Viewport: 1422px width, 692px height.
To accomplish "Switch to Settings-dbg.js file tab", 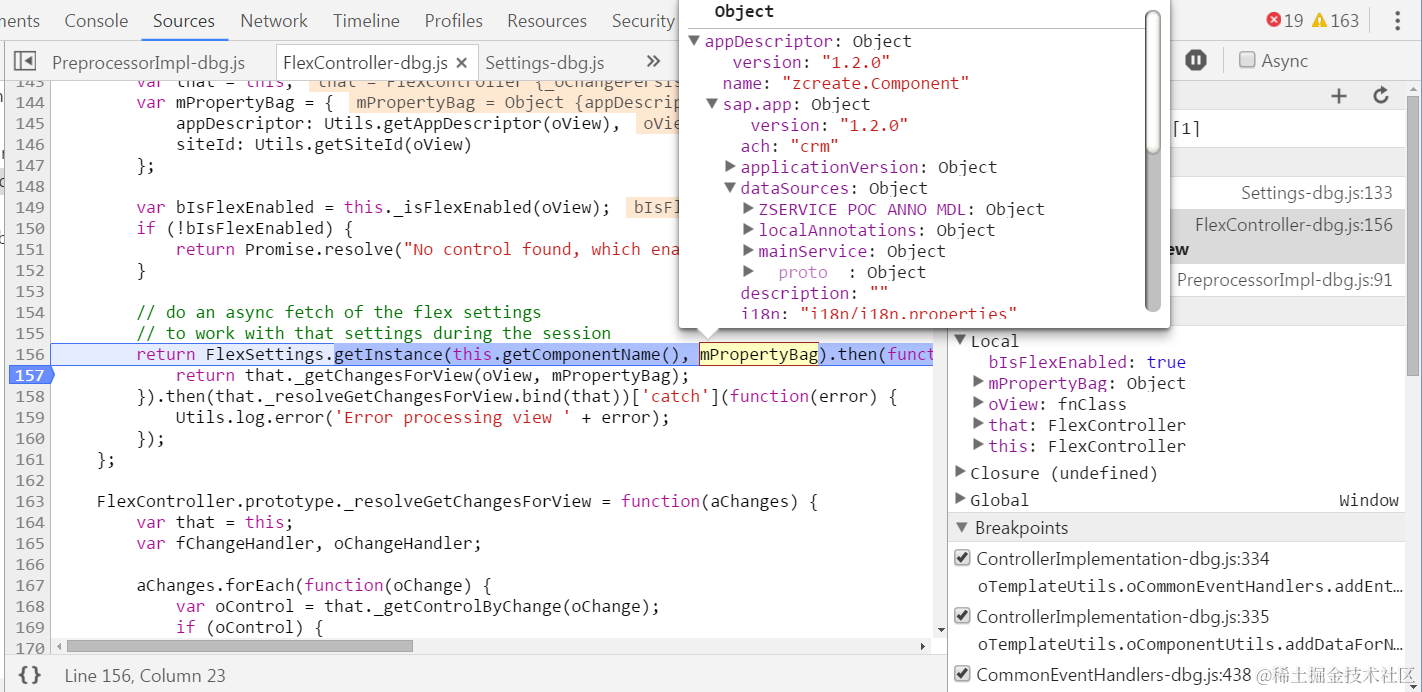I will 545,63.
